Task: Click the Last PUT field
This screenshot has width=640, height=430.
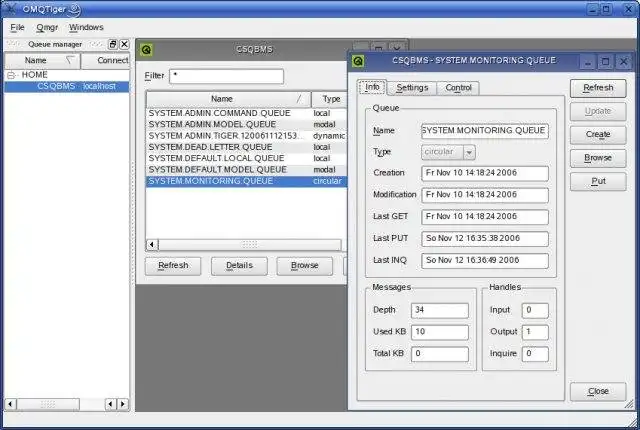Action: click(484, 239)
